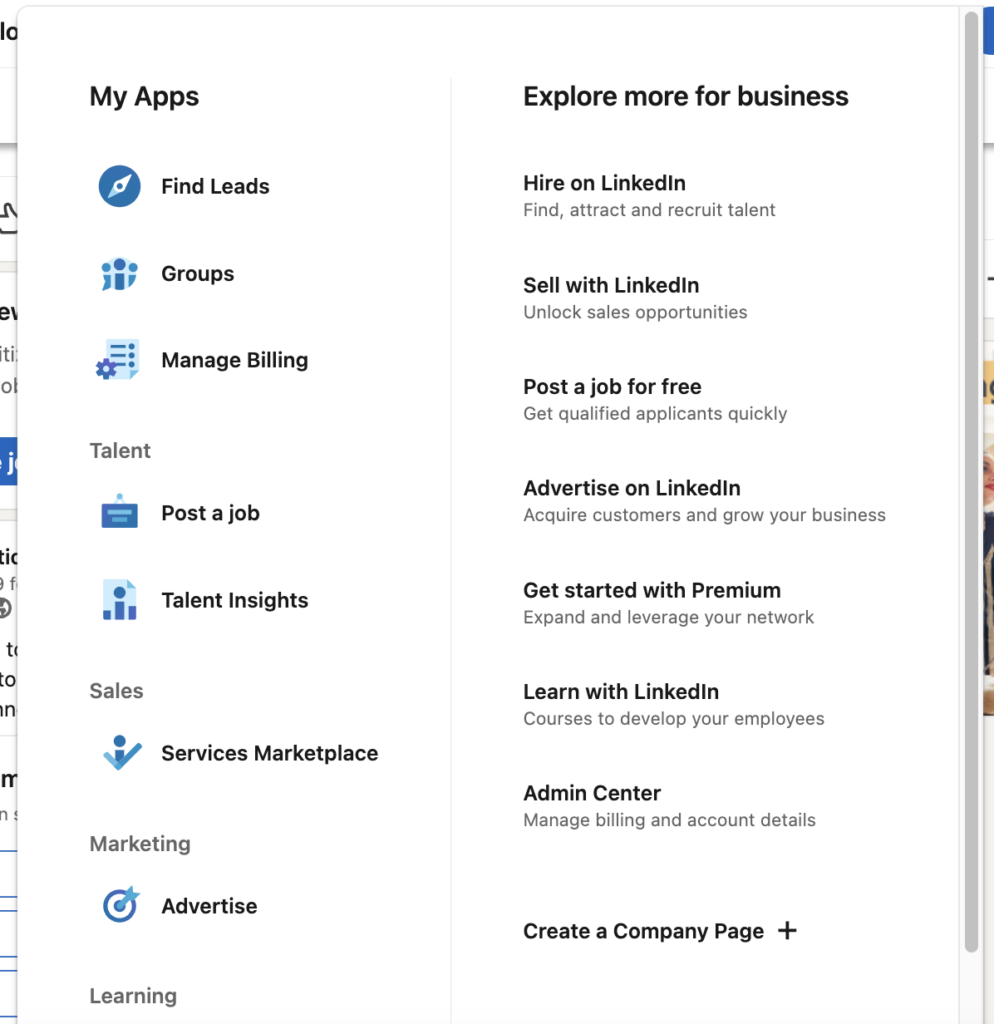994x1024 pixels.
Task: Open Advertise under Marketing
Action: (209, 906)
